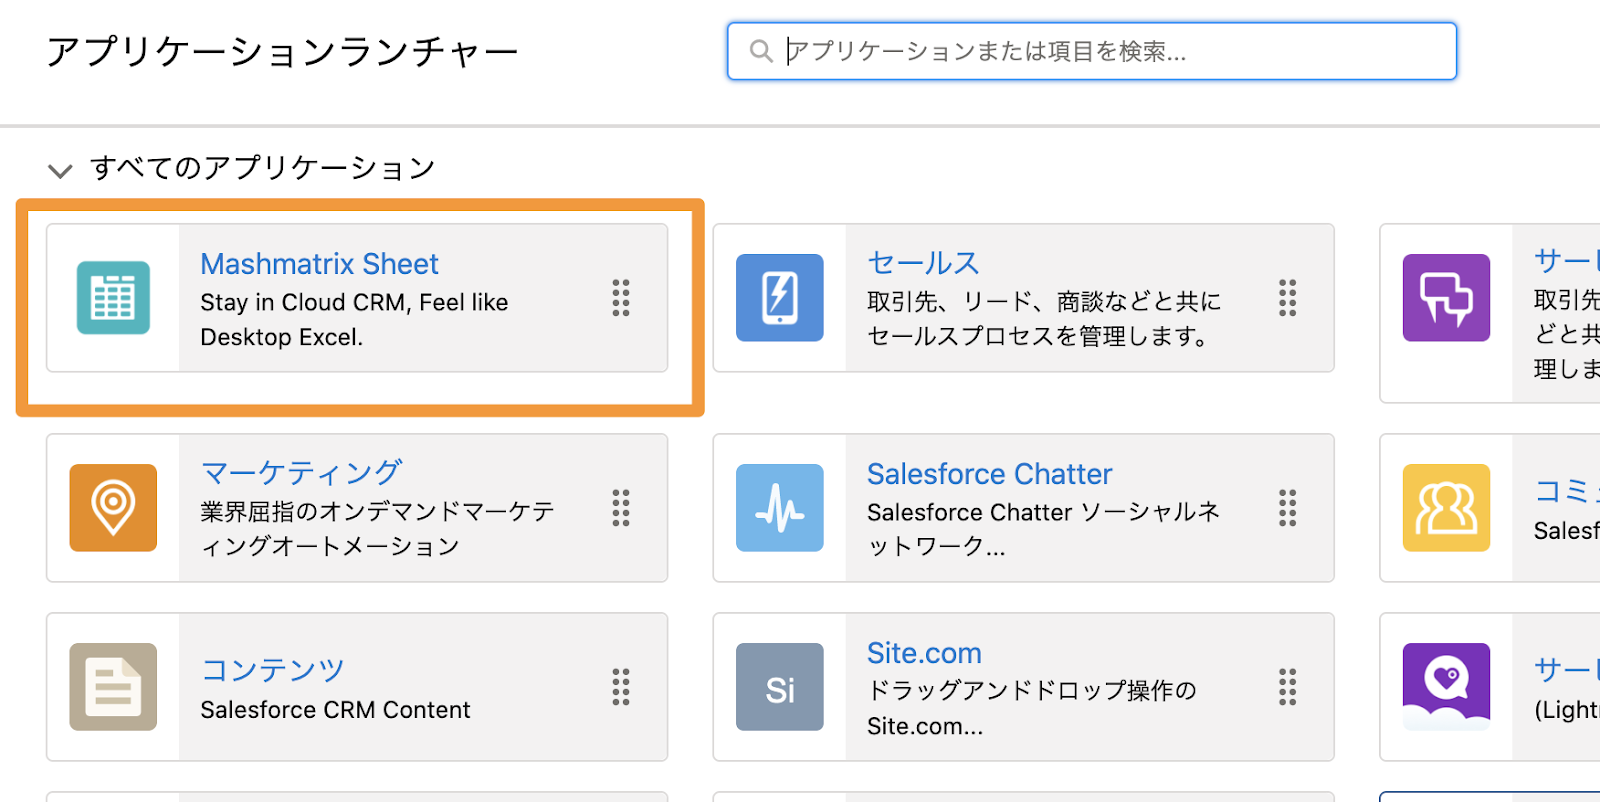Click the Mashmatrix Sheet spreadsheet icon
1600x802 pixels.
113,298
